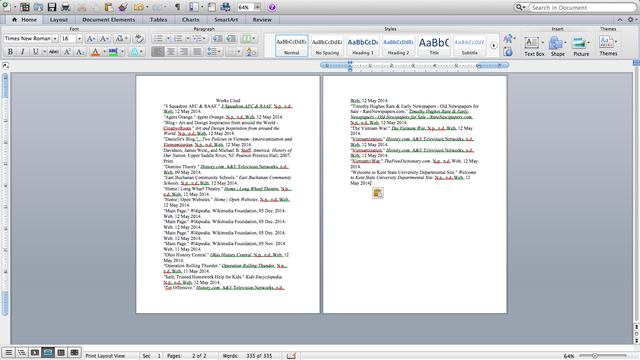Increase font size with grow button
This screenshot has width=640, height=360.
91,38
